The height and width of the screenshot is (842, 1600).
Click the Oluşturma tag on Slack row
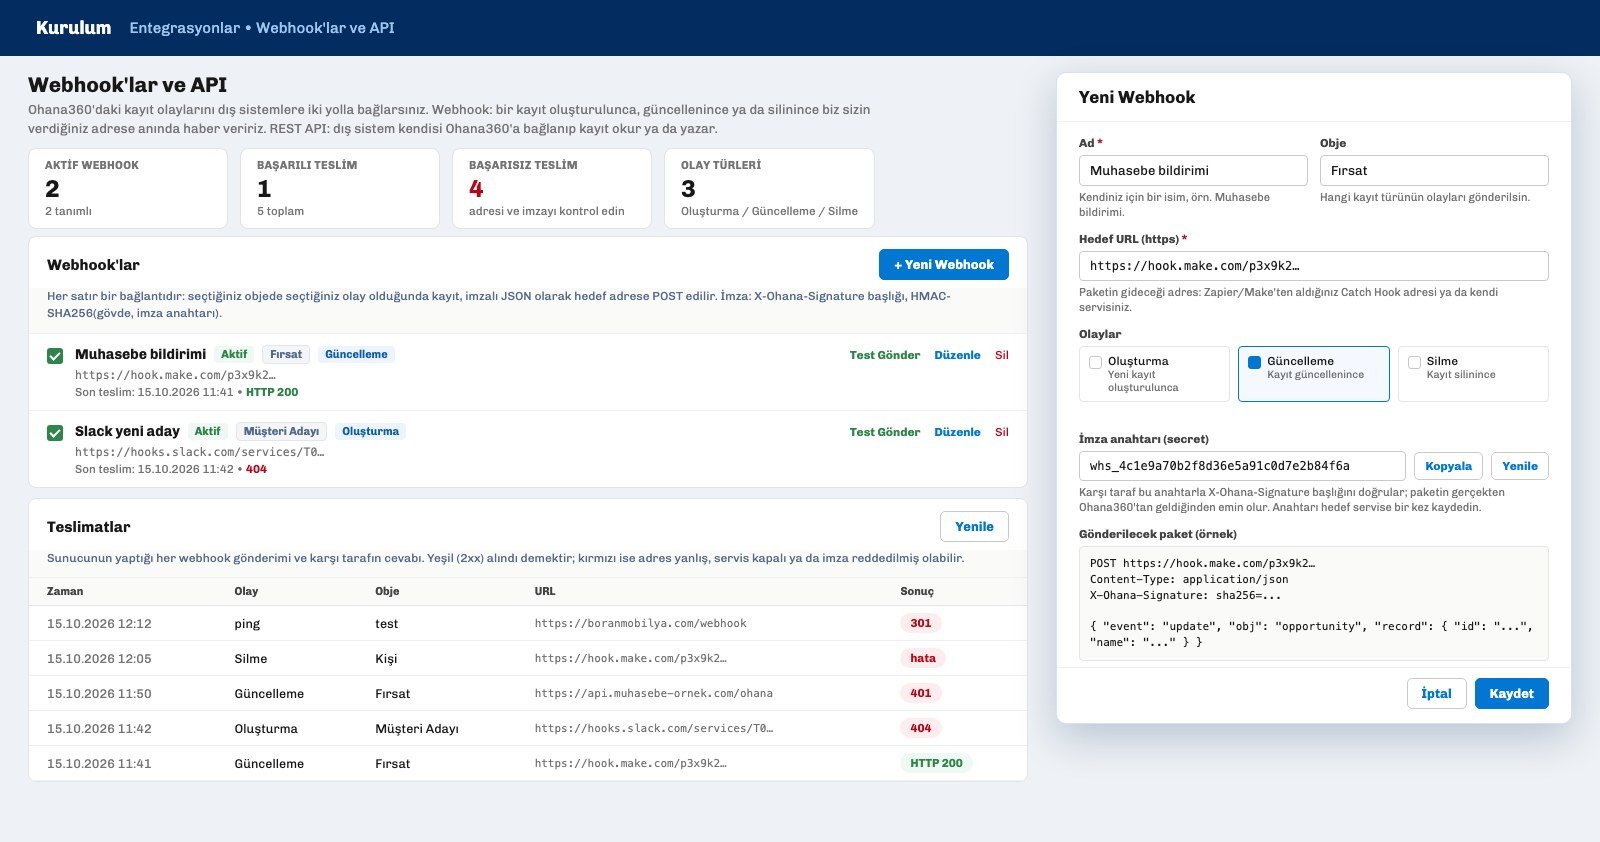[x=370, y=432]
